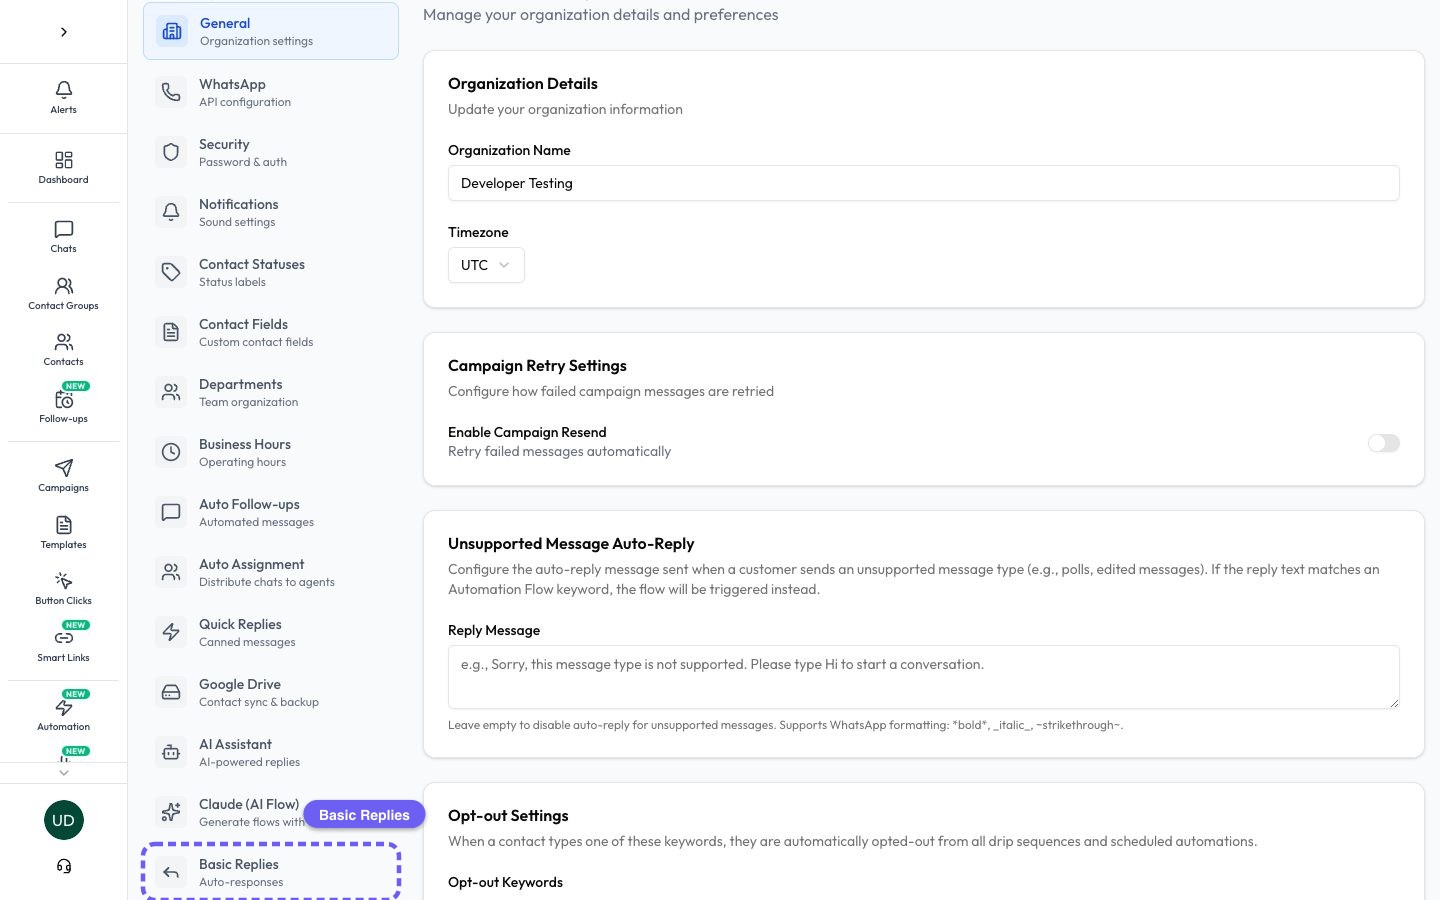Expand the sidebar with the chevron arrow
The height and width of the screenshot is (900, 1440).
64,32
